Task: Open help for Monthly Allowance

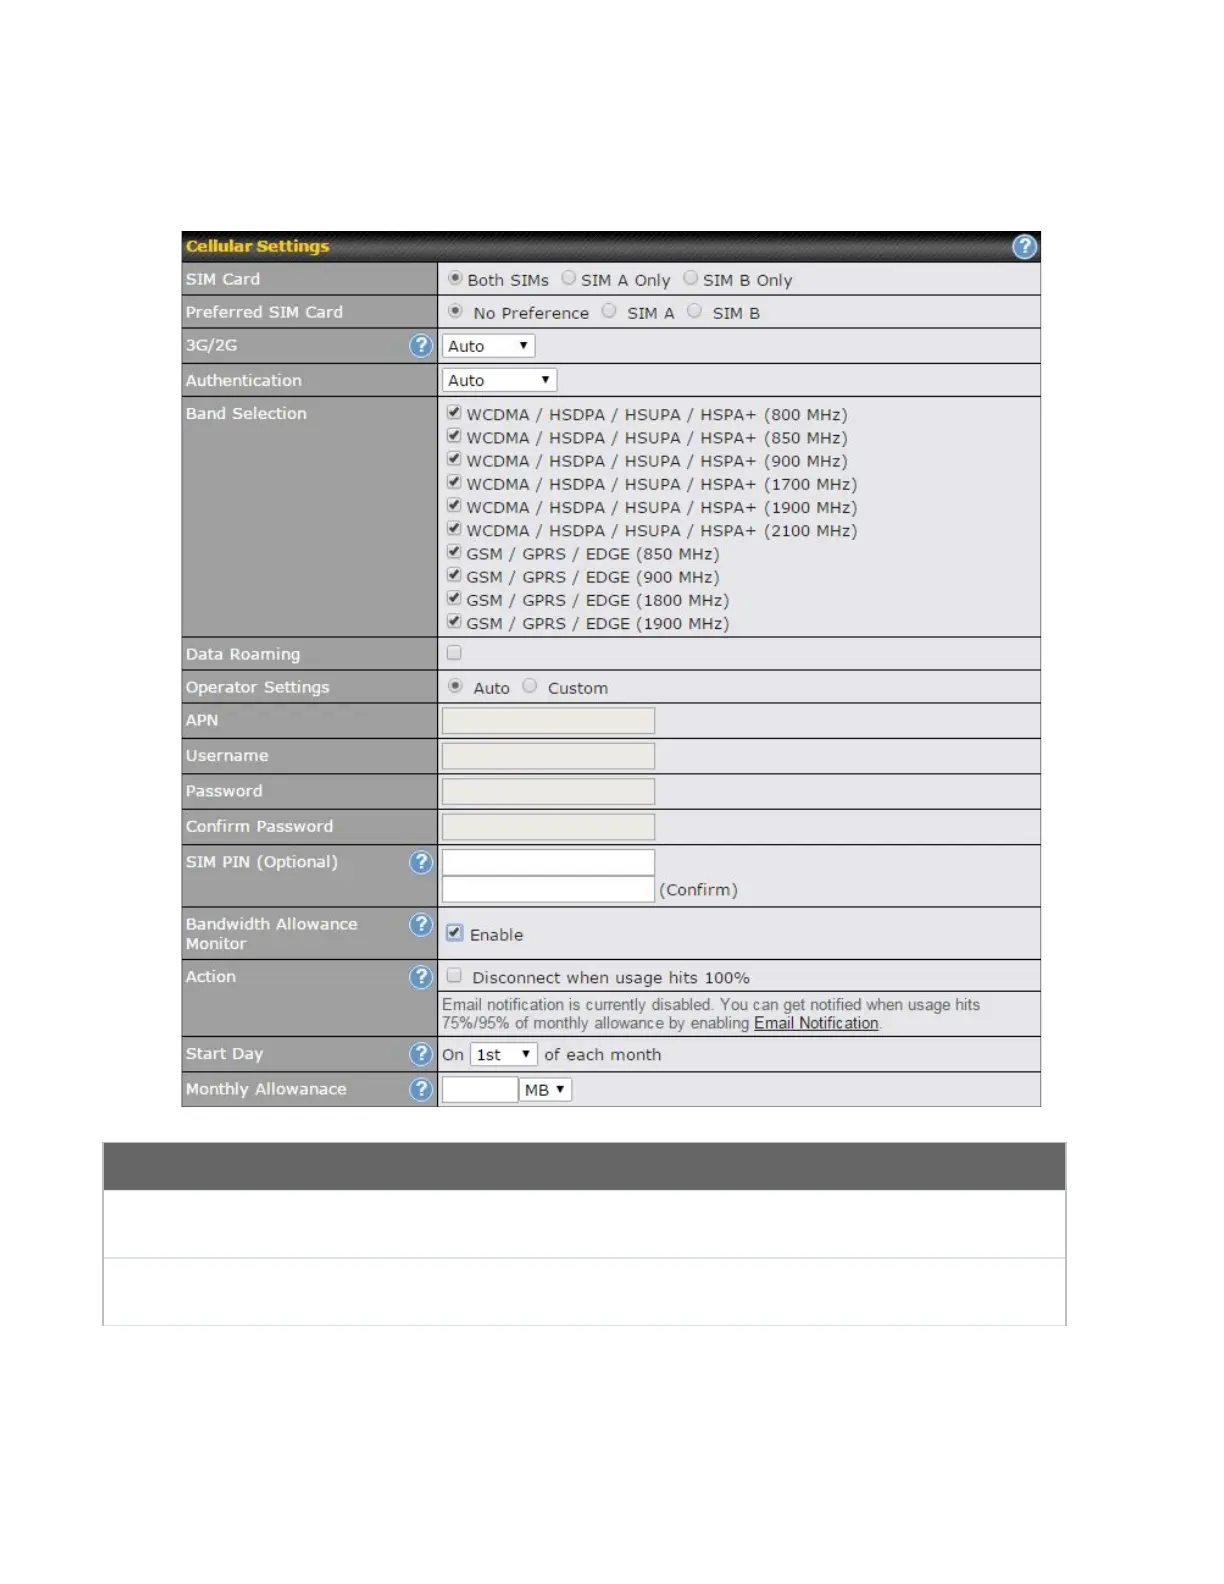Action: 421,1089
